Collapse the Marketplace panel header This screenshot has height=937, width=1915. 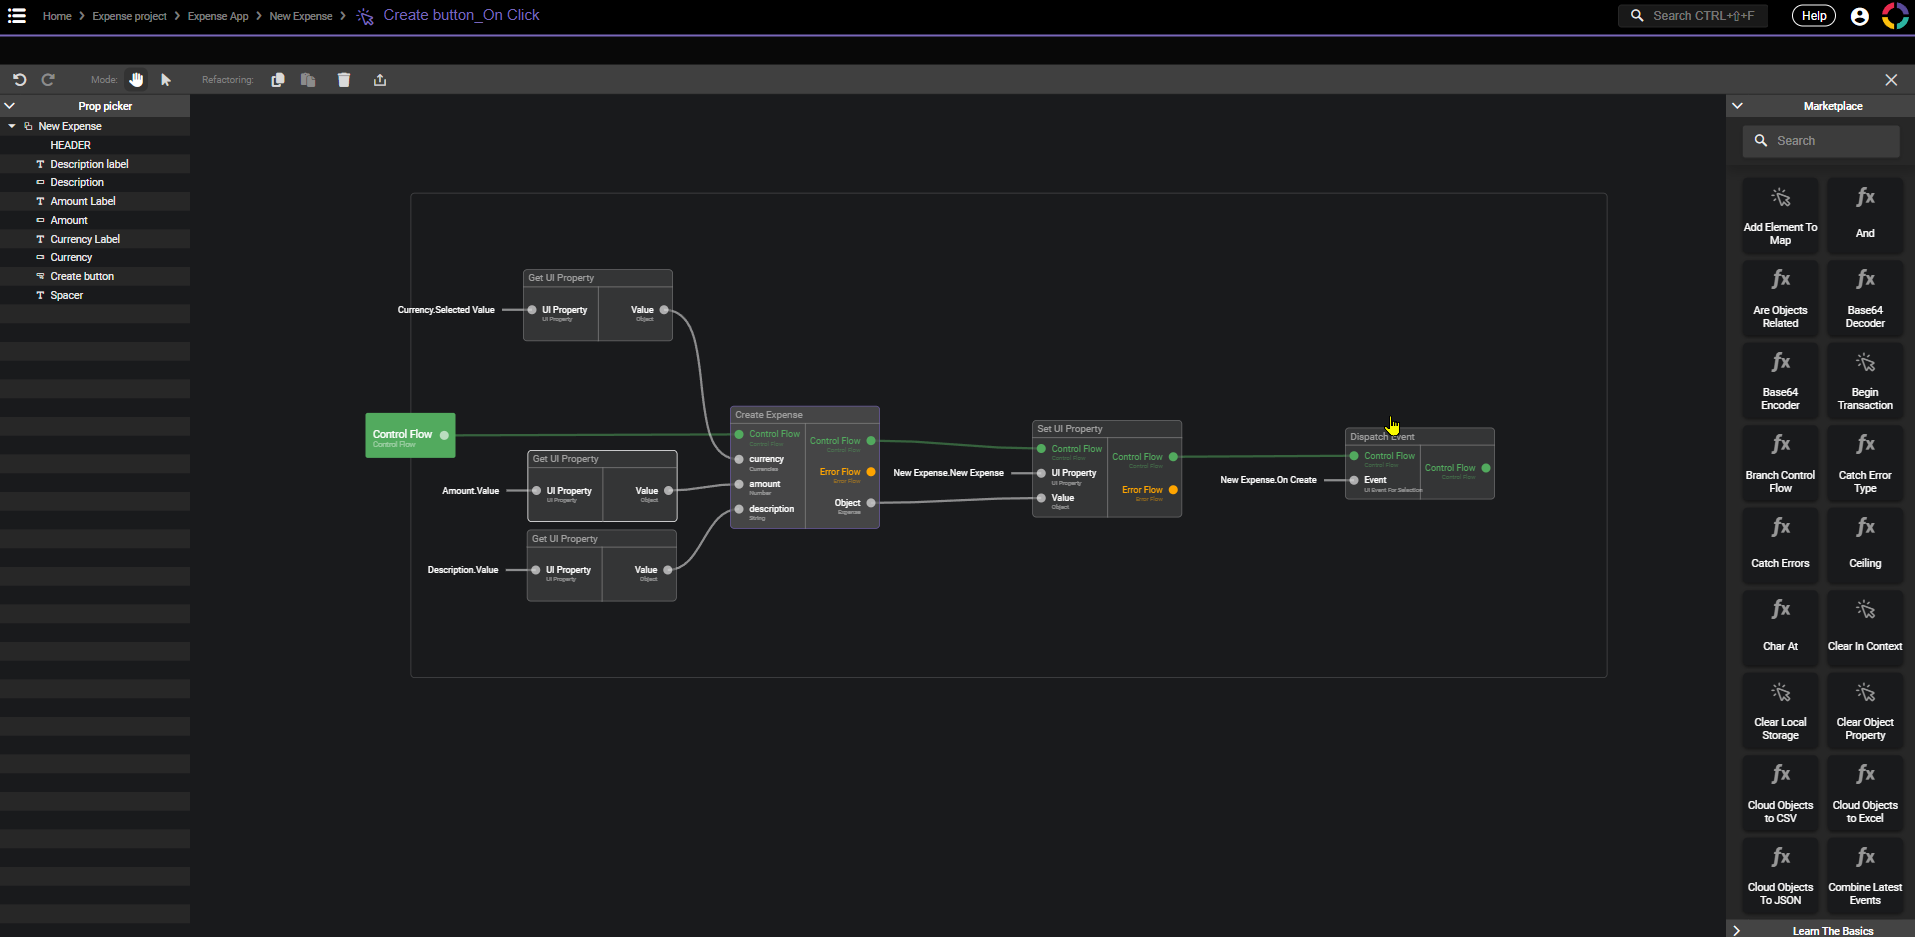click(x=1740, y=105)
